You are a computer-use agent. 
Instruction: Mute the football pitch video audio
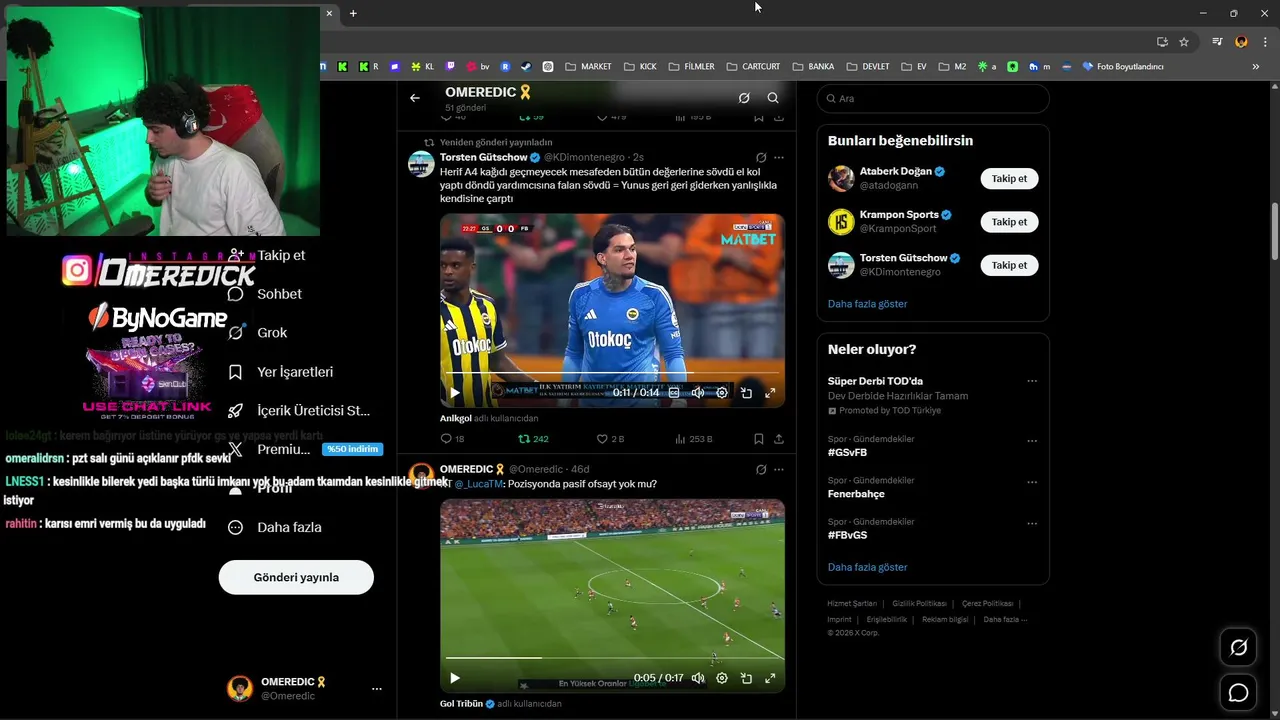pos(698,678)
